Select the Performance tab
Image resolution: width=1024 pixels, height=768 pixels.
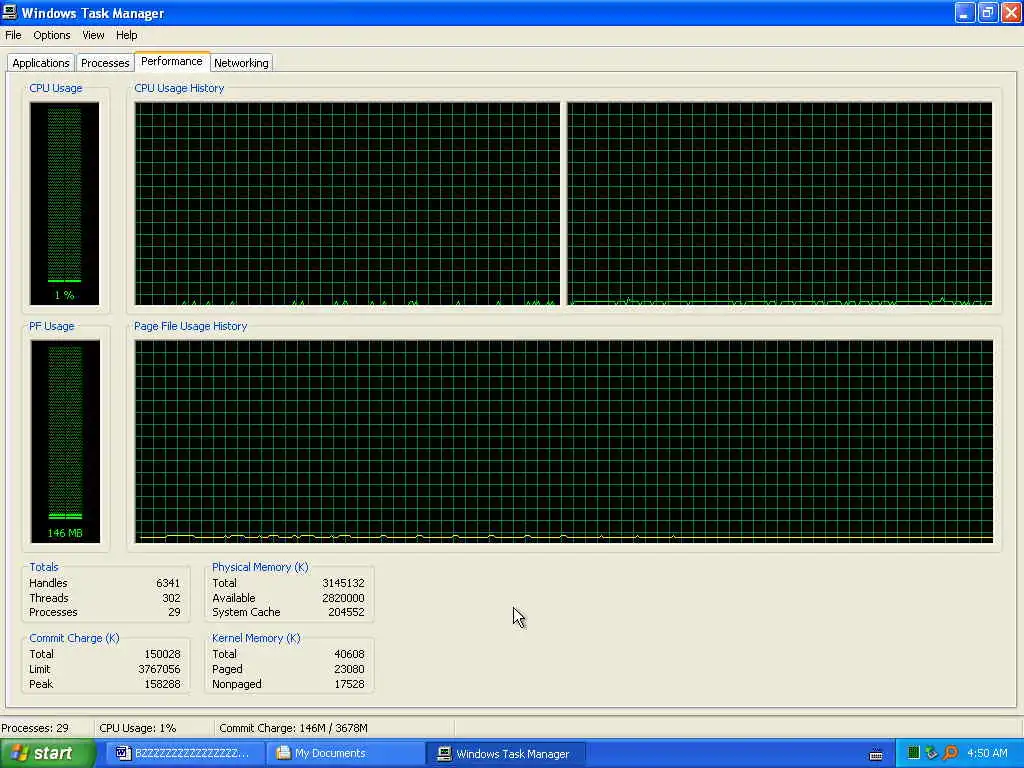click(172, 61)
